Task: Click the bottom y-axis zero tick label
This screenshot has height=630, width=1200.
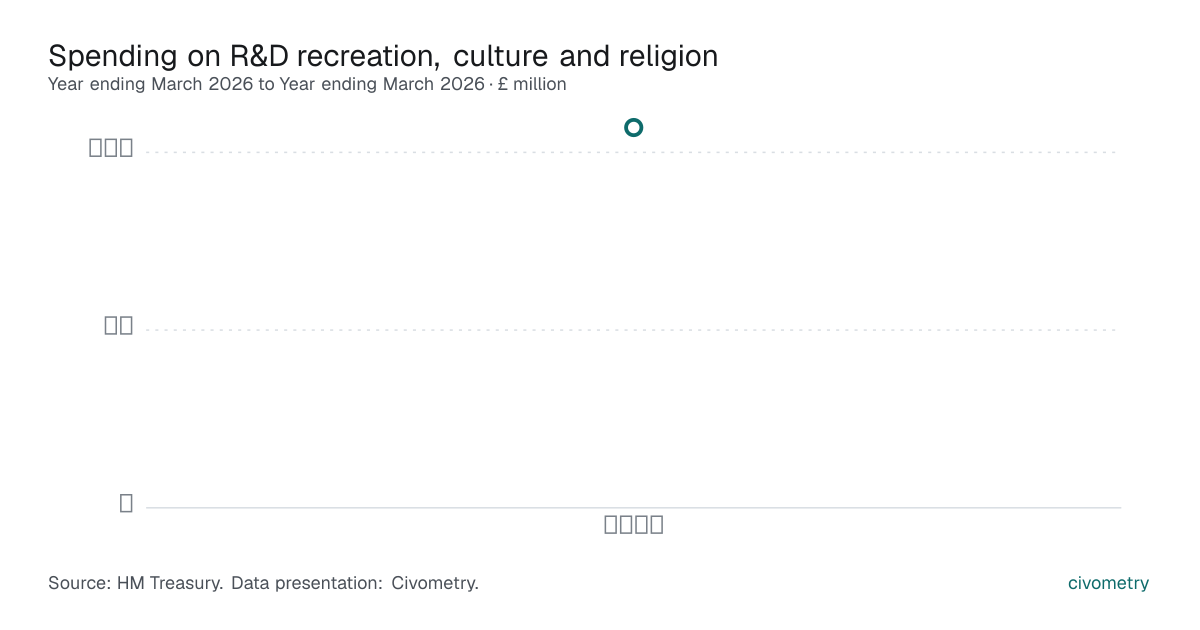Action: (x=126, y=503)
